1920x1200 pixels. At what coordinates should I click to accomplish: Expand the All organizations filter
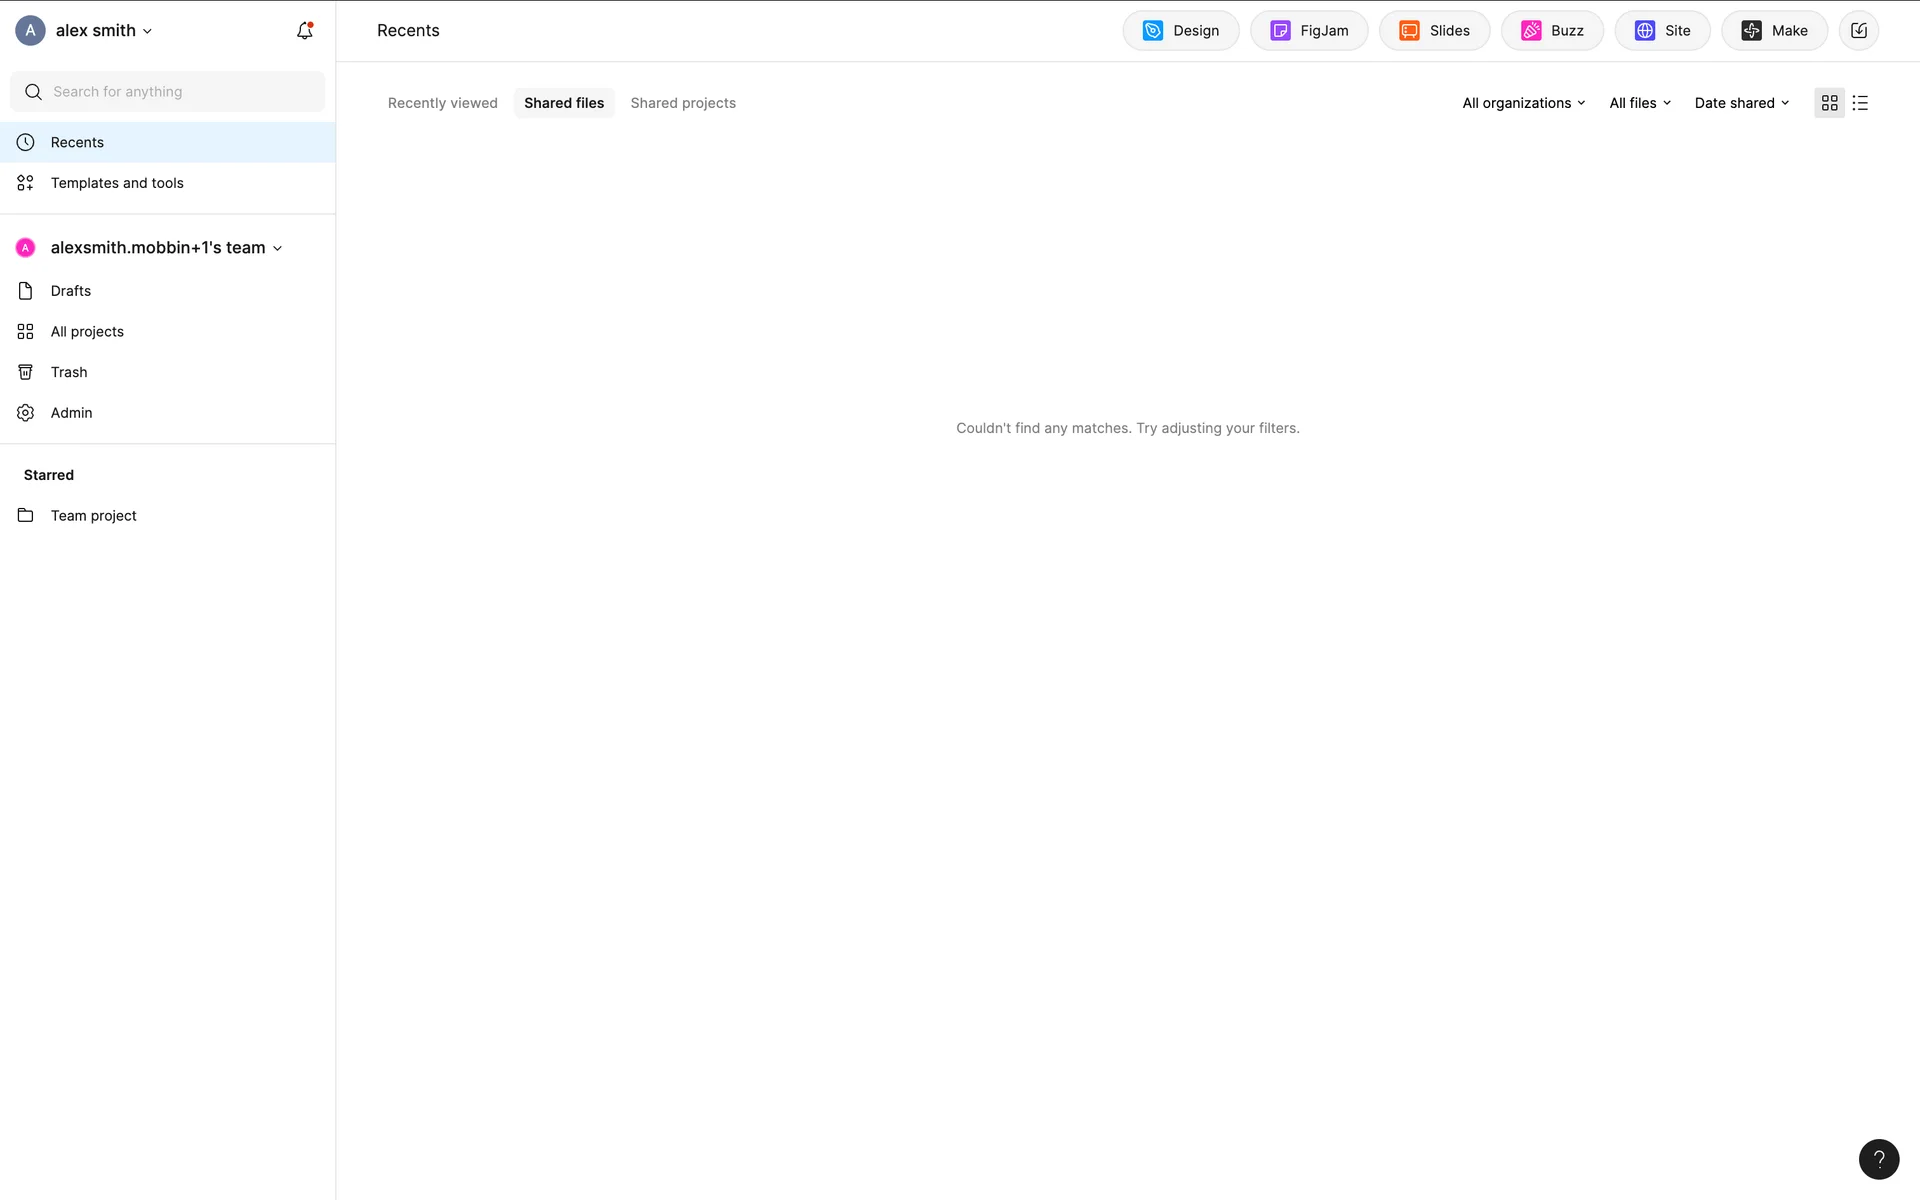pyautogui.click(x=1523, y=103)
